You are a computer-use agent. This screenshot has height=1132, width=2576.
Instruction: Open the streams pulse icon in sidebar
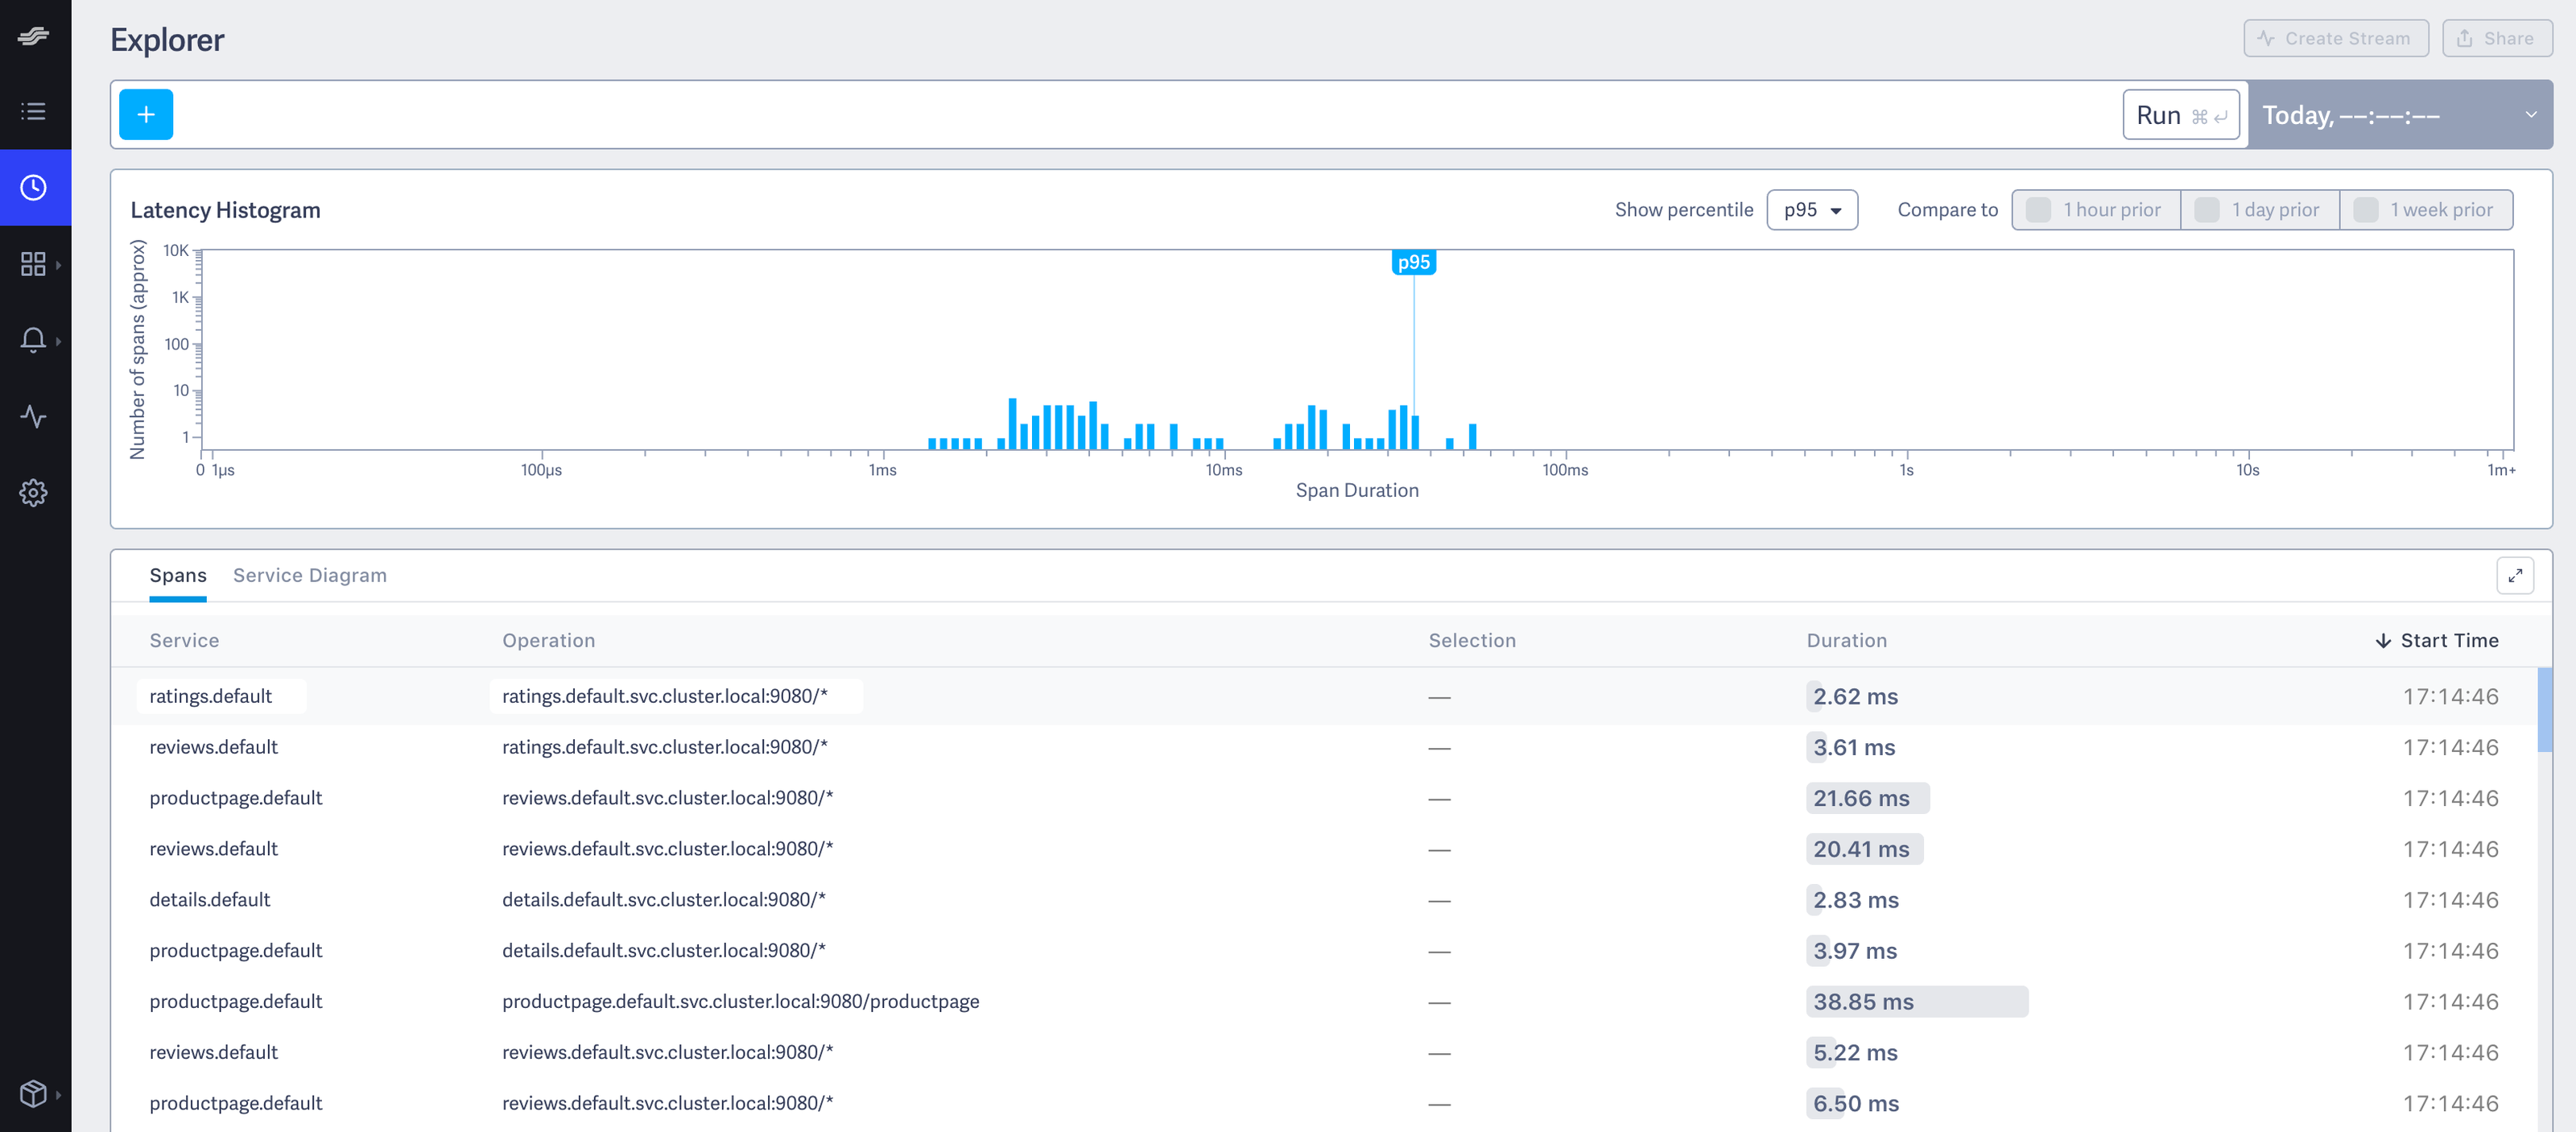tap(33, 416)
